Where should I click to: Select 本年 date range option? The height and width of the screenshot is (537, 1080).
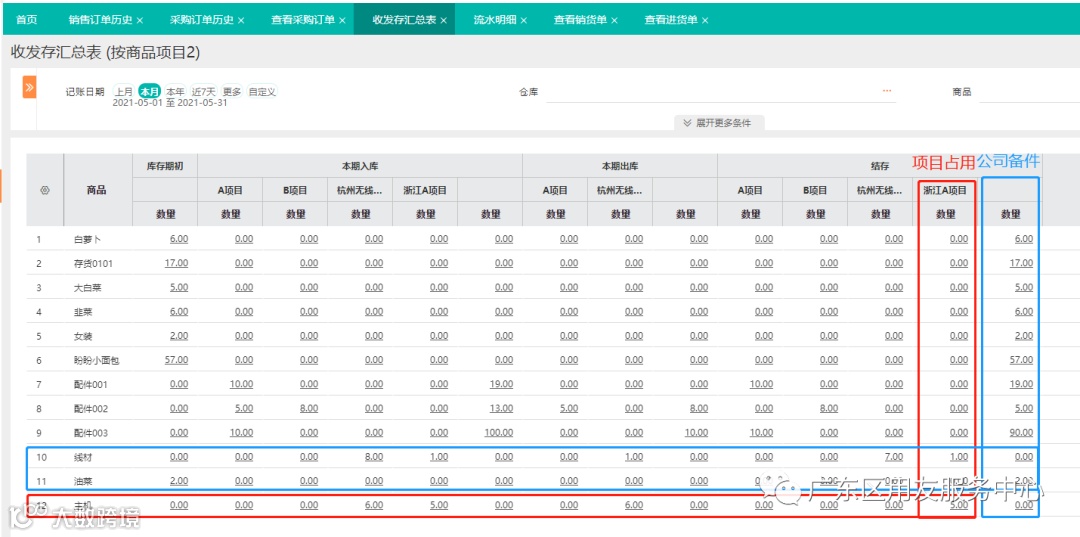pos(176,92)
